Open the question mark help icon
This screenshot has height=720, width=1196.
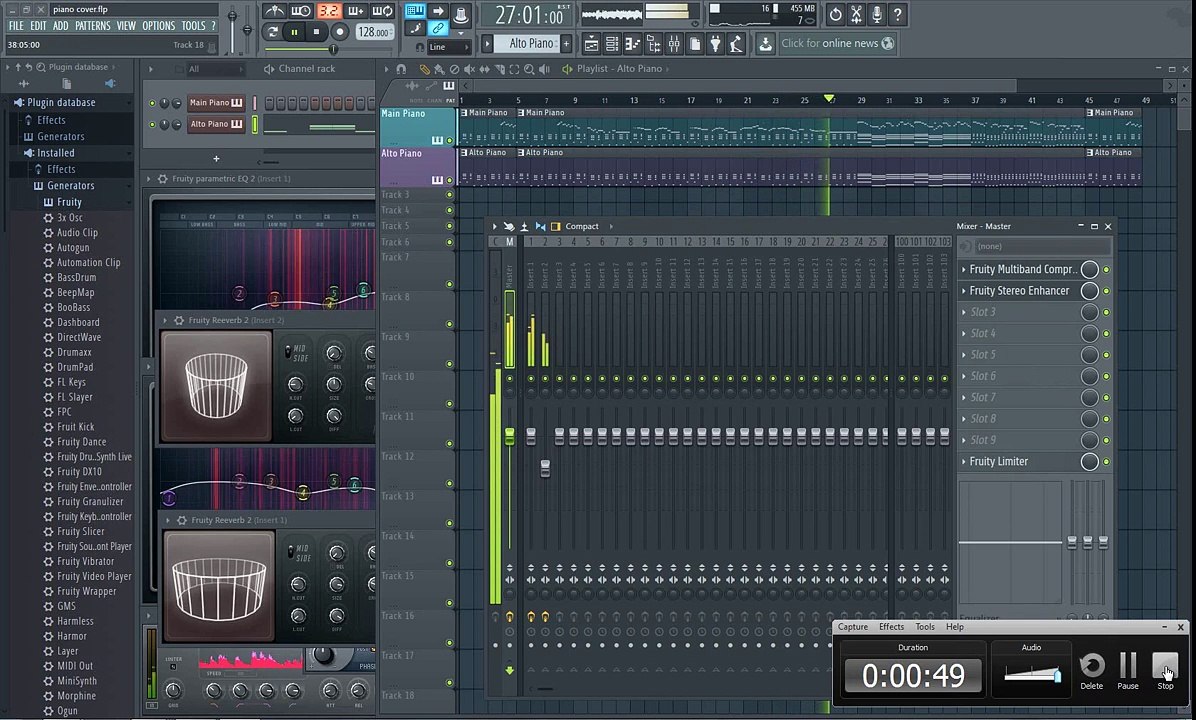(898, 14)
